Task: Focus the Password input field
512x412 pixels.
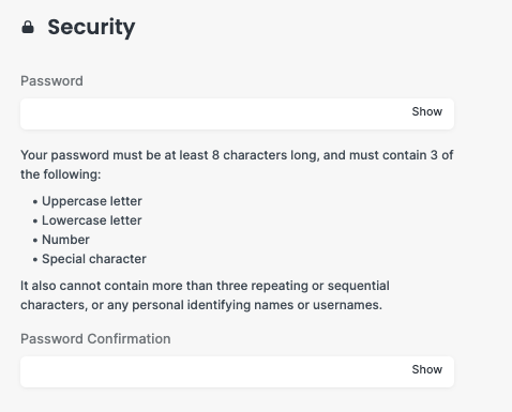Action: pyautogui.click(x=237, y=114)
